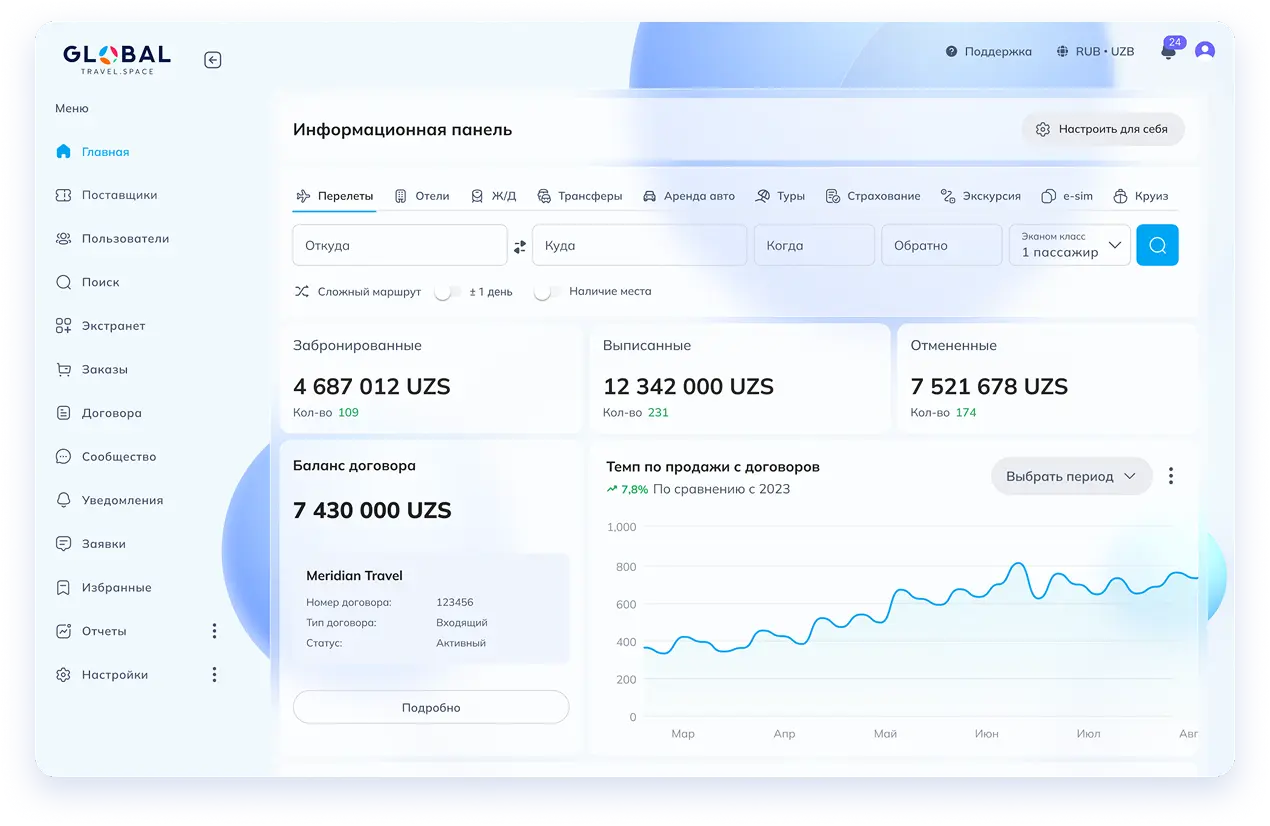Screen dimensions: 1270x826
Task: Expand the Настройки three-dot menu
Action: (214, 675)
